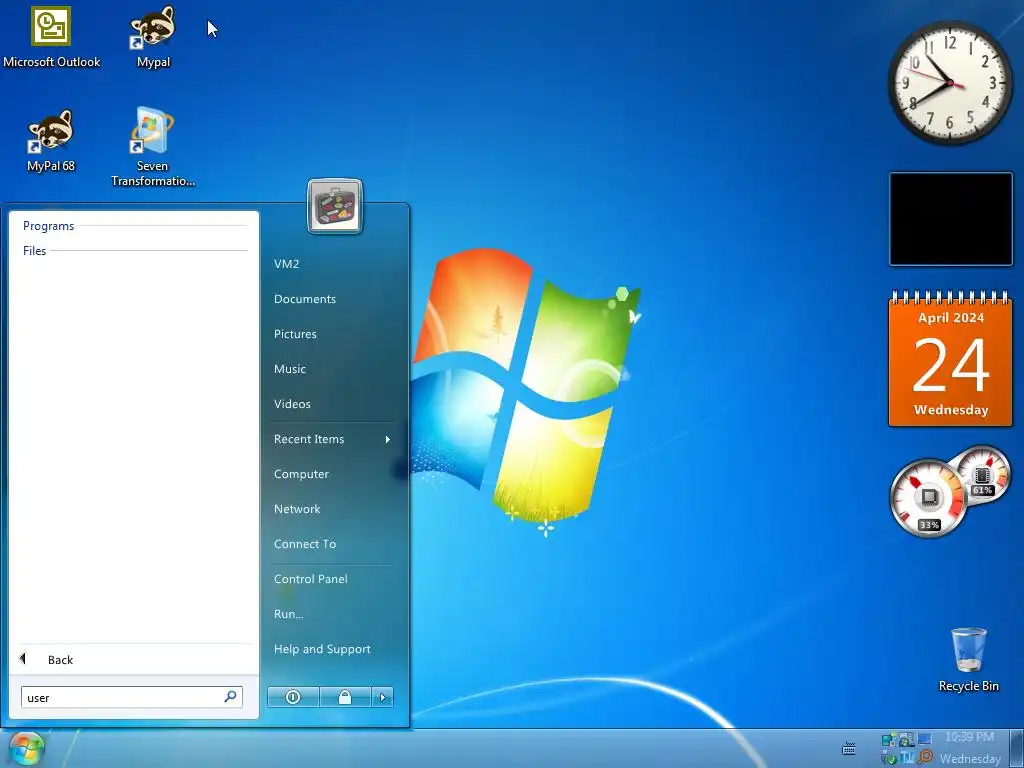The height and width of the screenshot is (768, 1024).
Task: Click the Files search results header
Action: 35,251
